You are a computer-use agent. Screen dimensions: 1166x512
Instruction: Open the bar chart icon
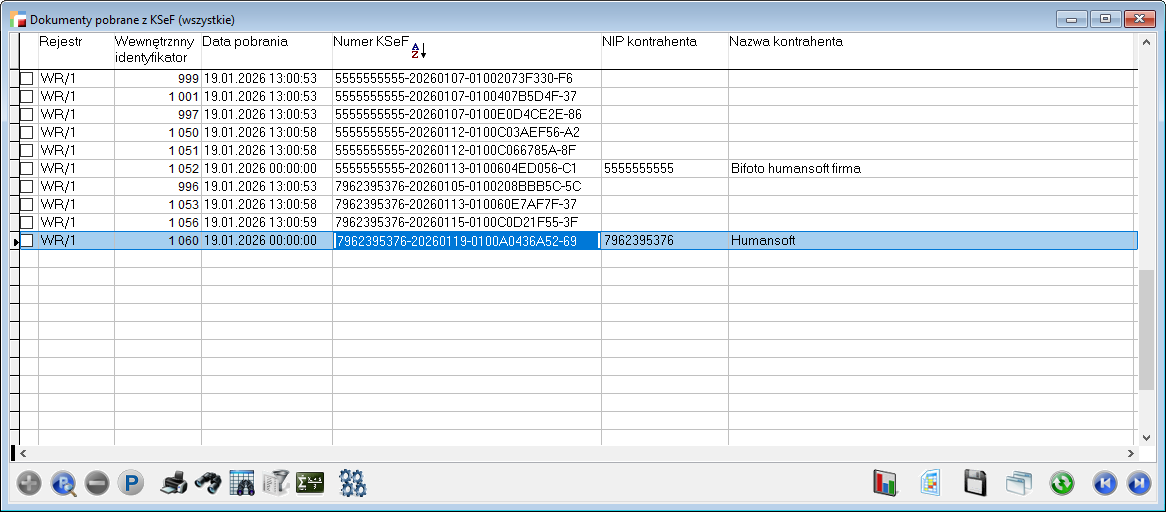coord(886,483)
